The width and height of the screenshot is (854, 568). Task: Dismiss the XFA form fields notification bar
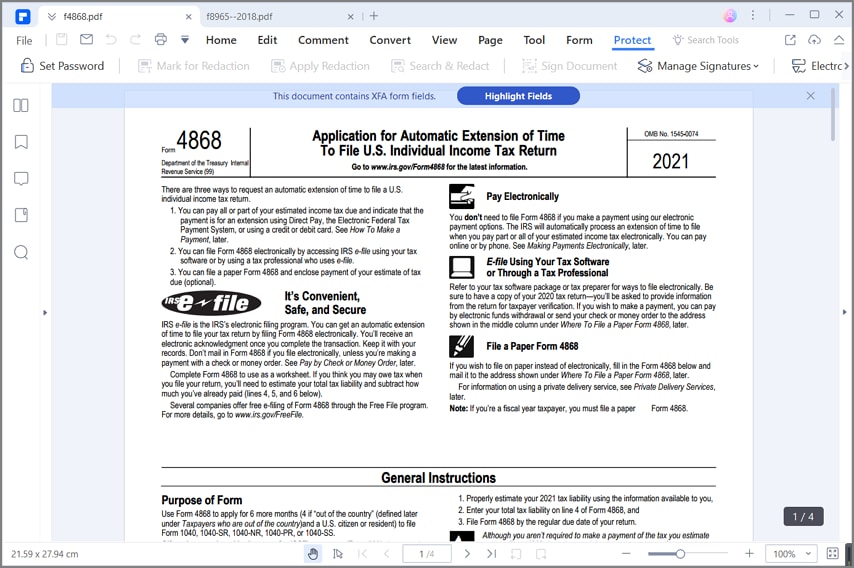[x=810, y=96]
